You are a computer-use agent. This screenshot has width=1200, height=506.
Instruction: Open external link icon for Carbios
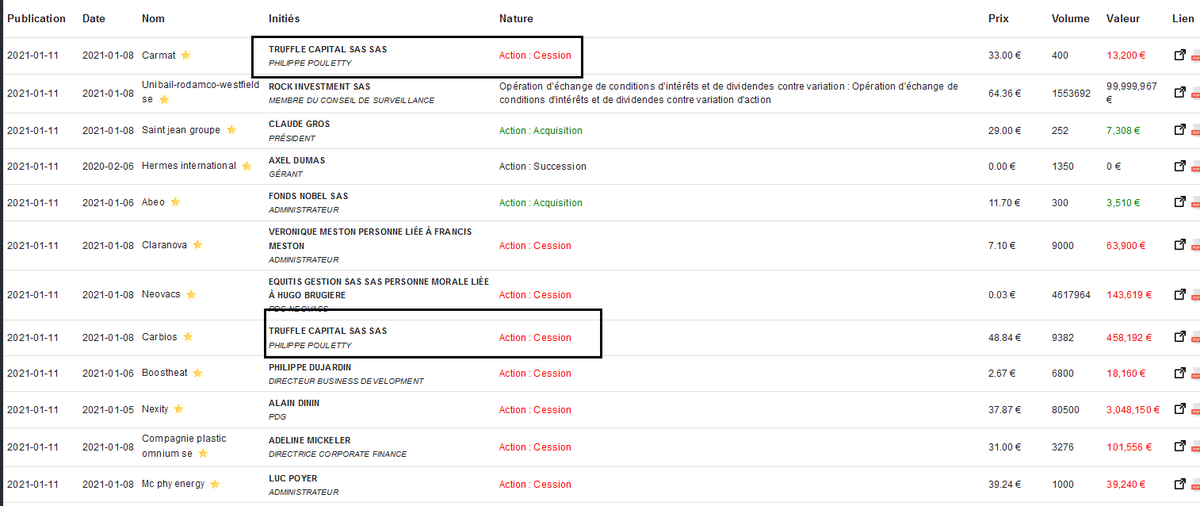[x=1180, y=337]
